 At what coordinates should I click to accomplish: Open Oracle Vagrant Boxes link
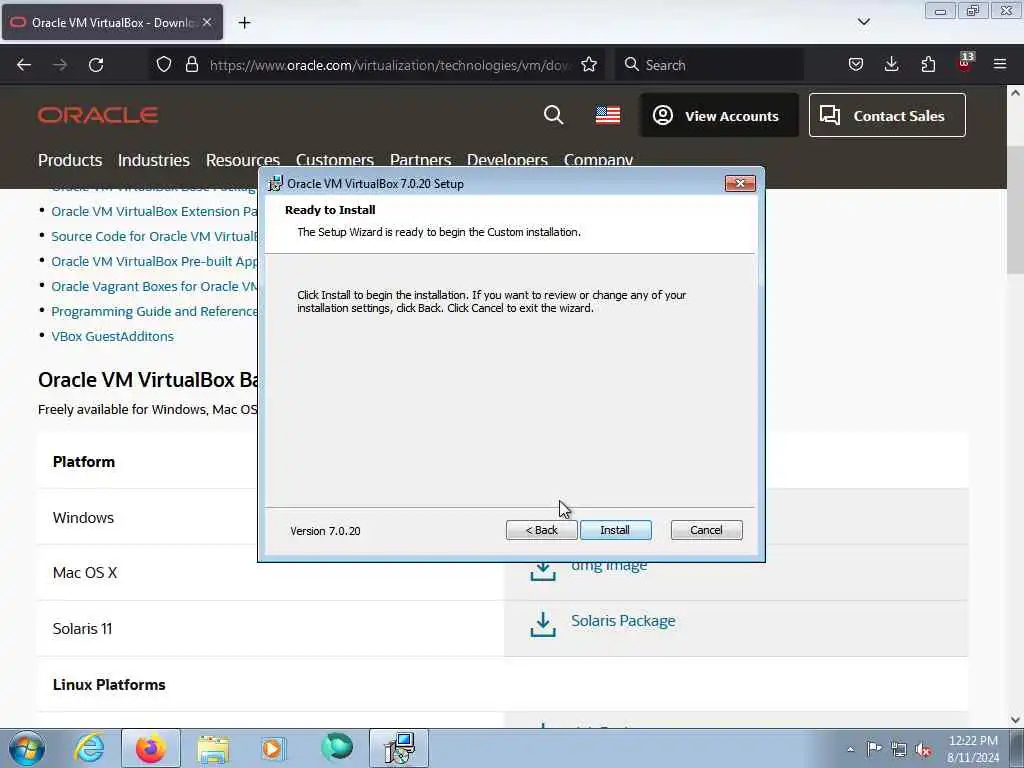[x=154, y=287]
